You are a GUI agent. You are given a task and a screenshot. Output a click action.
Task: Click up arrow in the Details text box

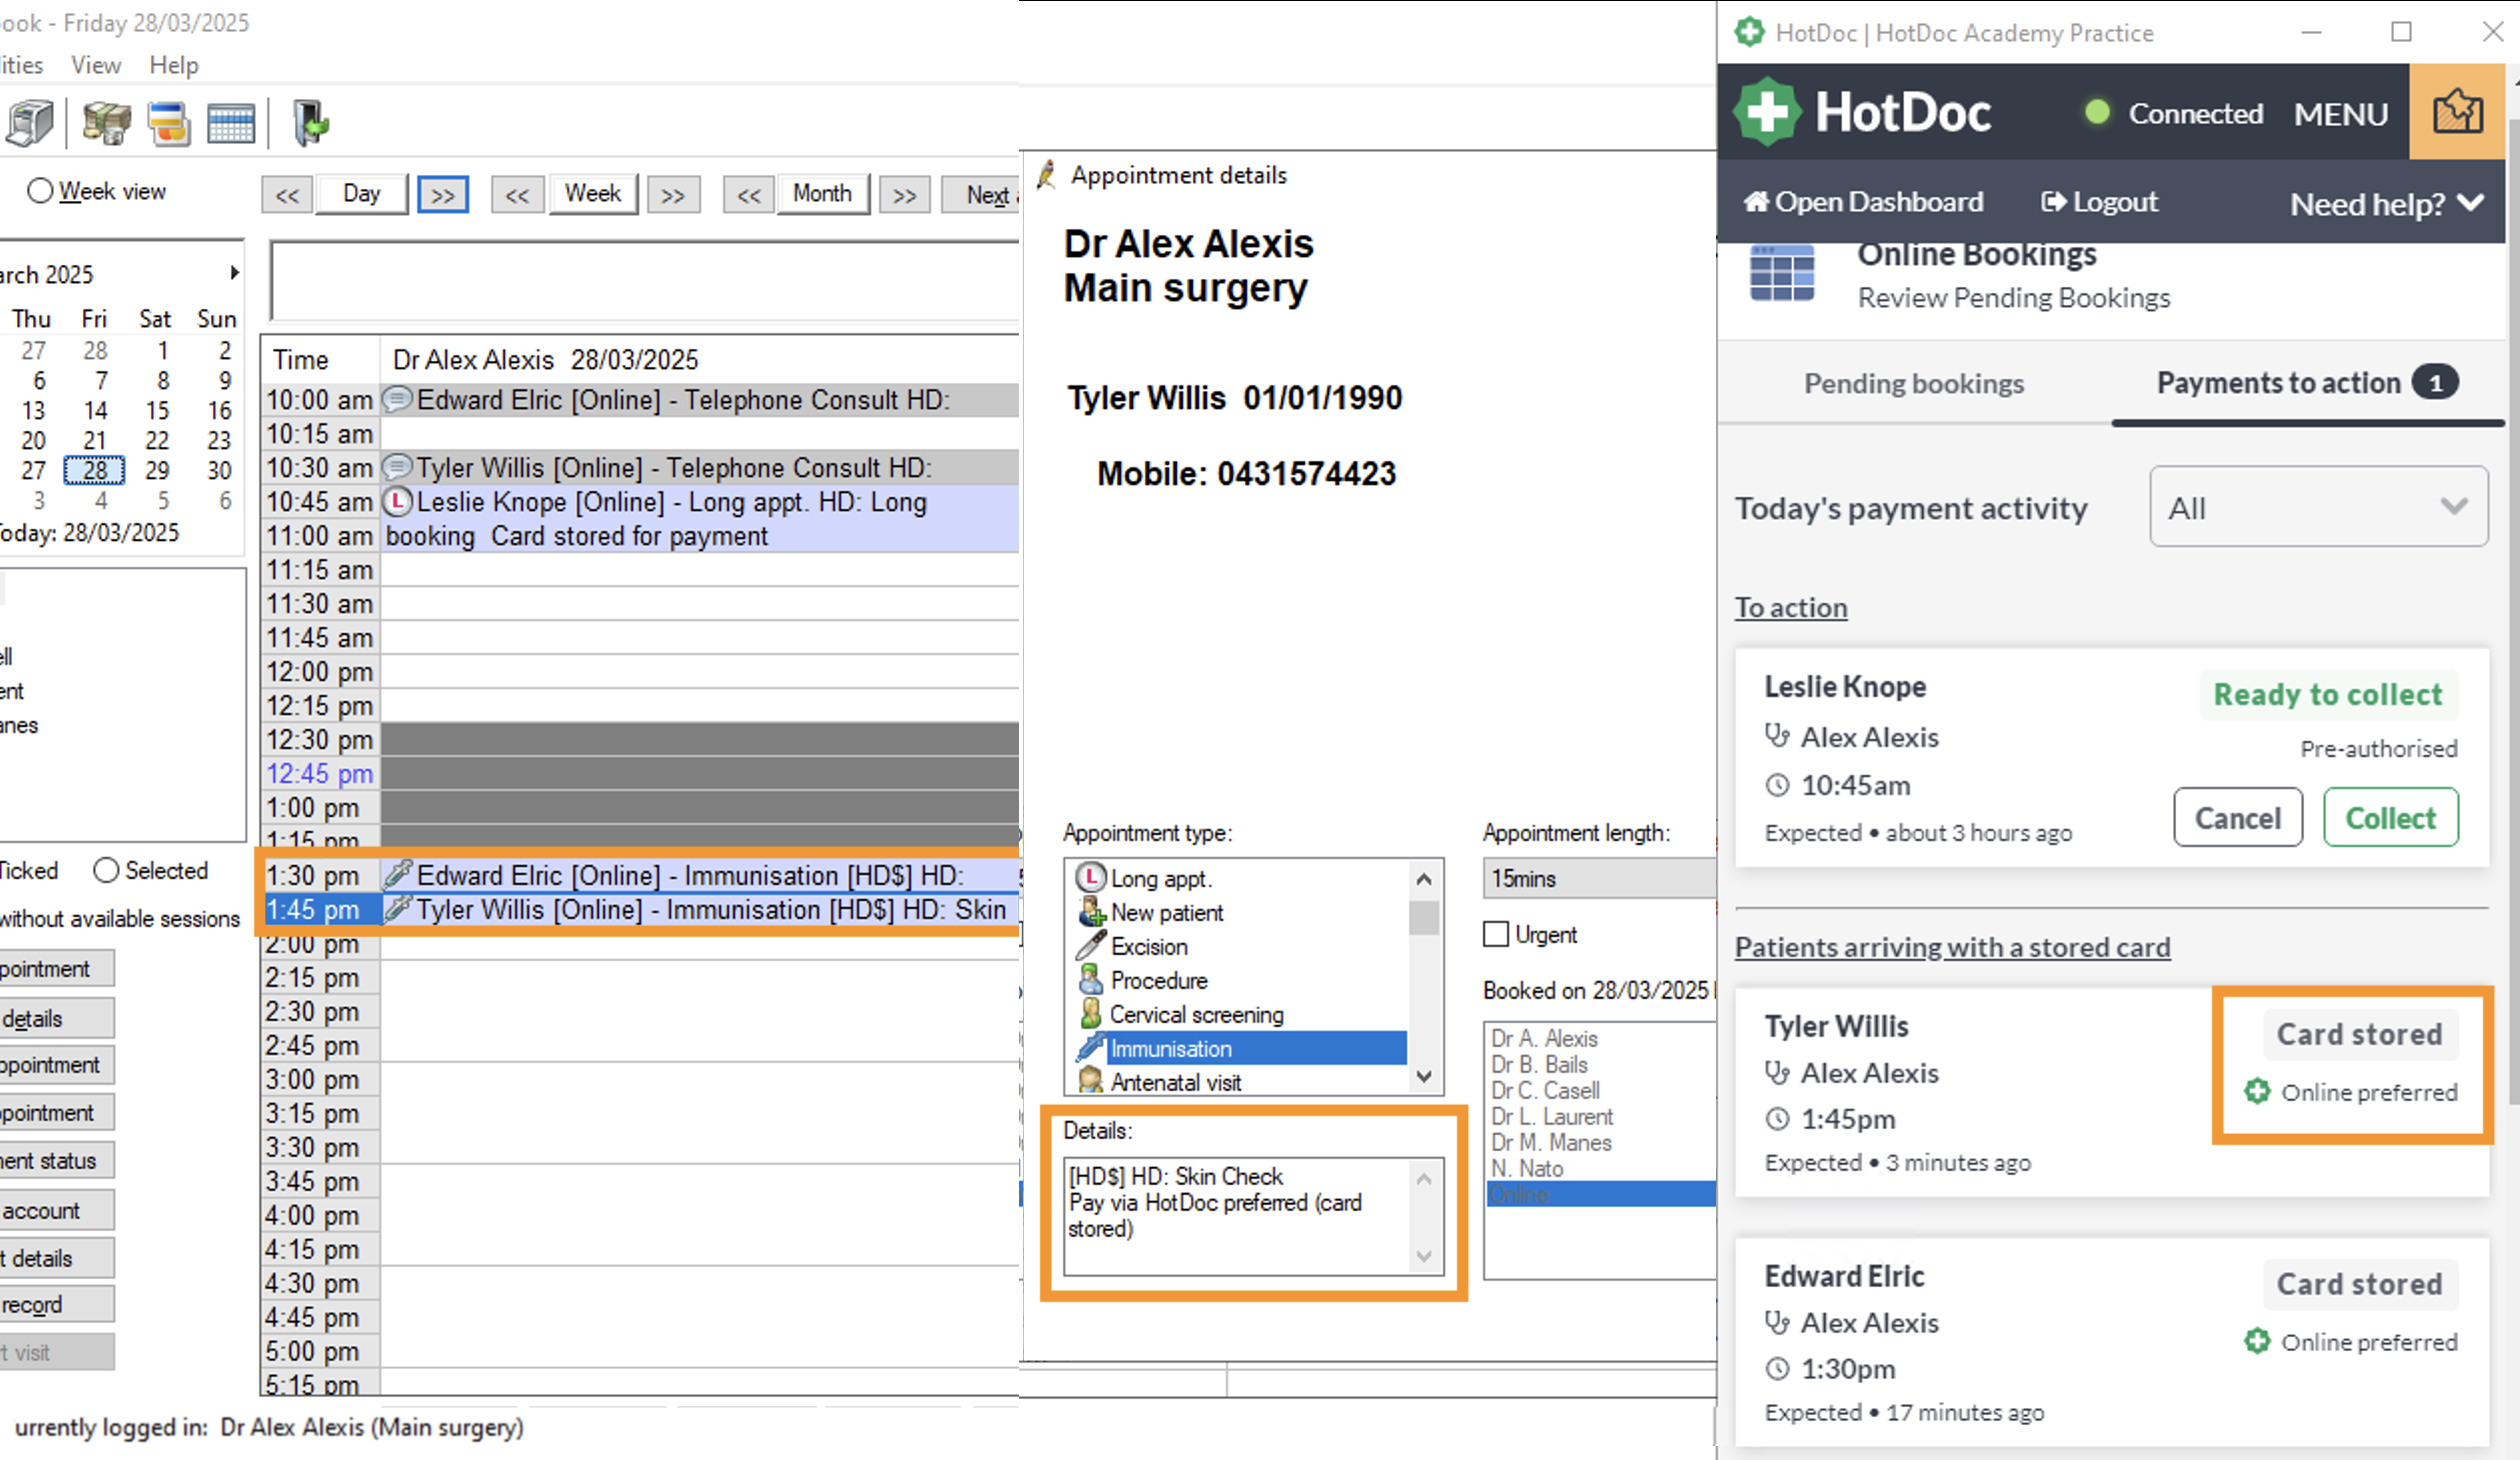click(1424, 1179)
